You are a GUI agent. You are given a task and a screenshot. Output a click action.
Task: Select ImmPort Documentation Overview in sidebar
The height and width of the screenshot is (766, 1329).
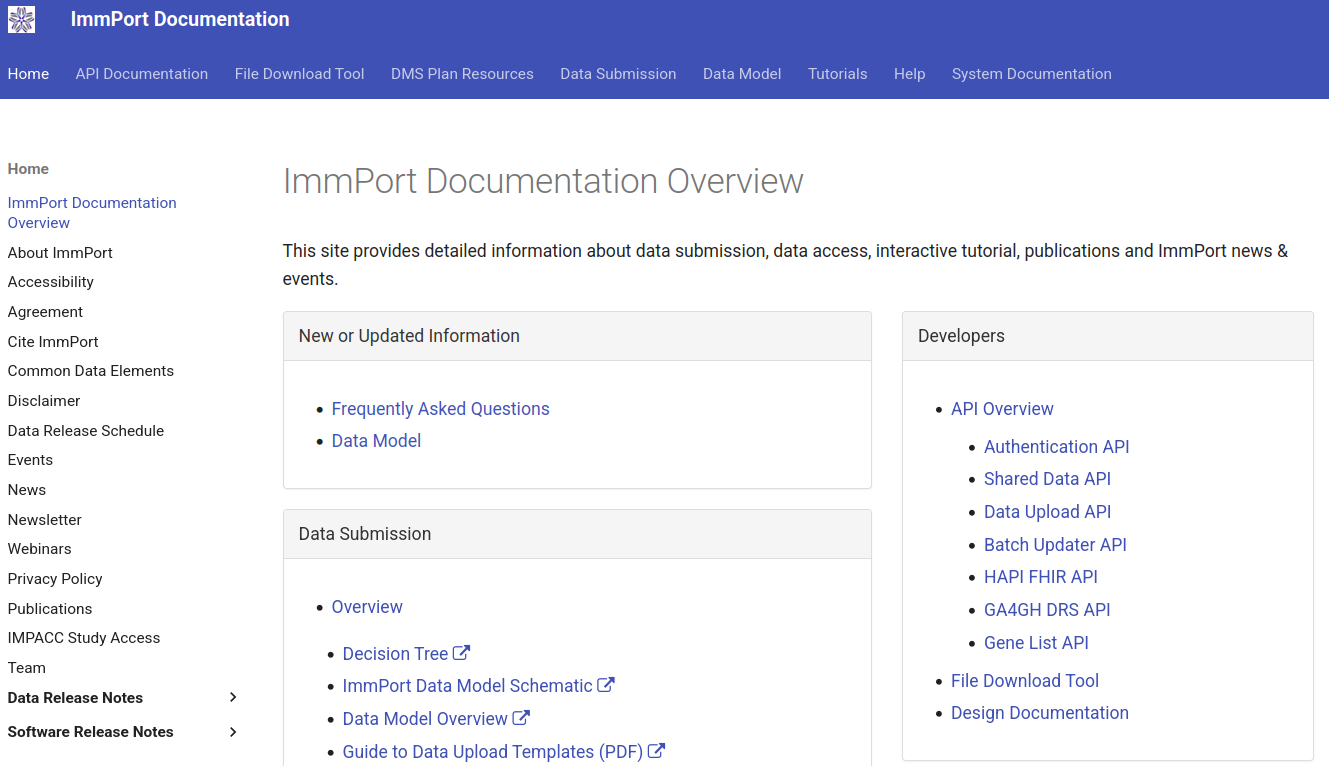(x=92, y=213)
